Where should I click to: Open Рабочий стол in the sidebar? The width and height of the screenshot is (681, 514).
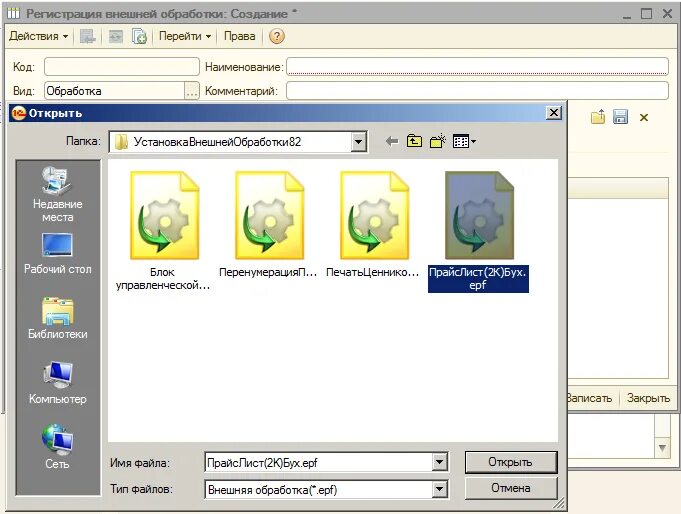click(x=57, y=253)
